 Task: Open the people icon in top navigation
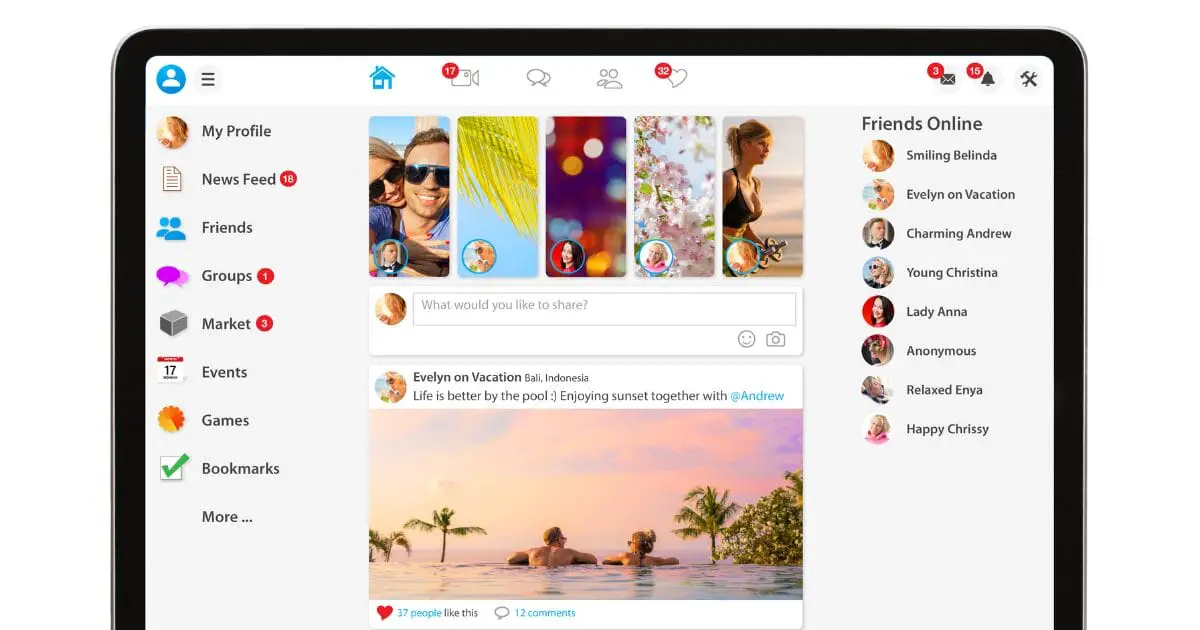[609, 78]
